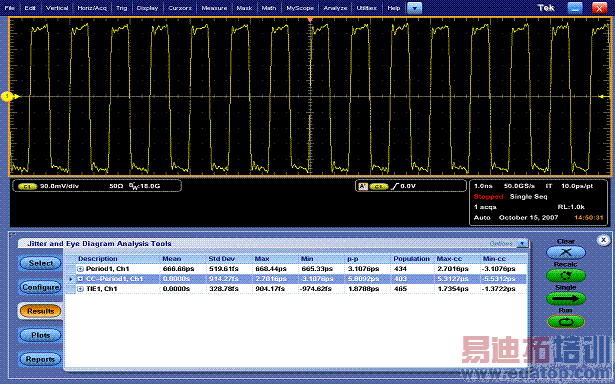Click mean value 666.66ps in Period1 row

179,269
